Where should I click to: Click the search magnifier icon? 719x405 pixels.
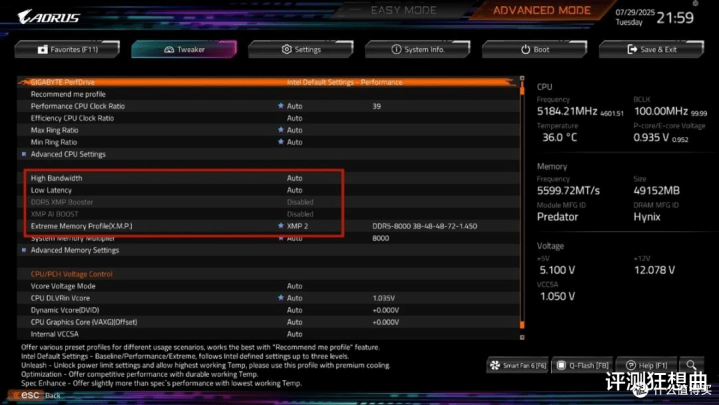(691, 365)
